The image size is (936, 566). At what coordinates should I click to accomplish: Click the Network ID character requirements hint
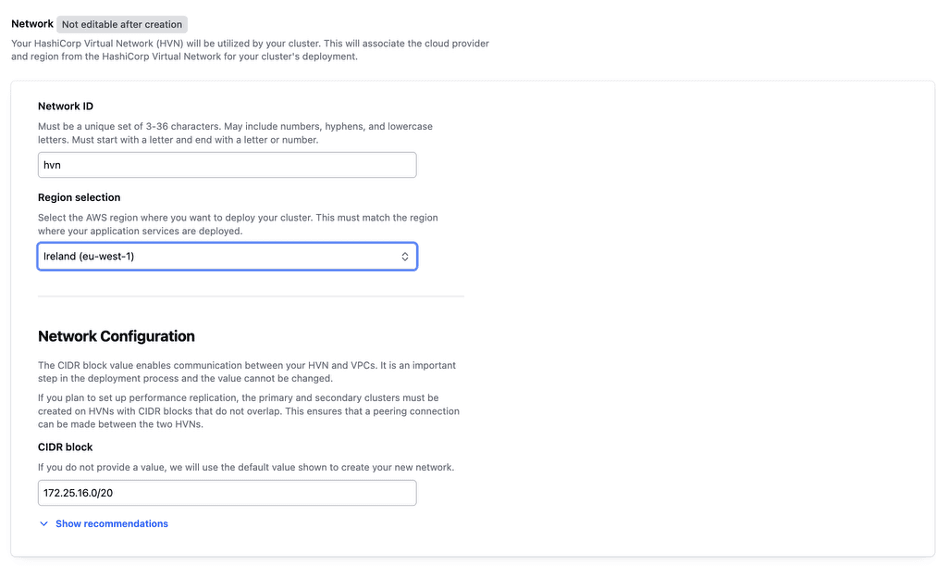235,133
